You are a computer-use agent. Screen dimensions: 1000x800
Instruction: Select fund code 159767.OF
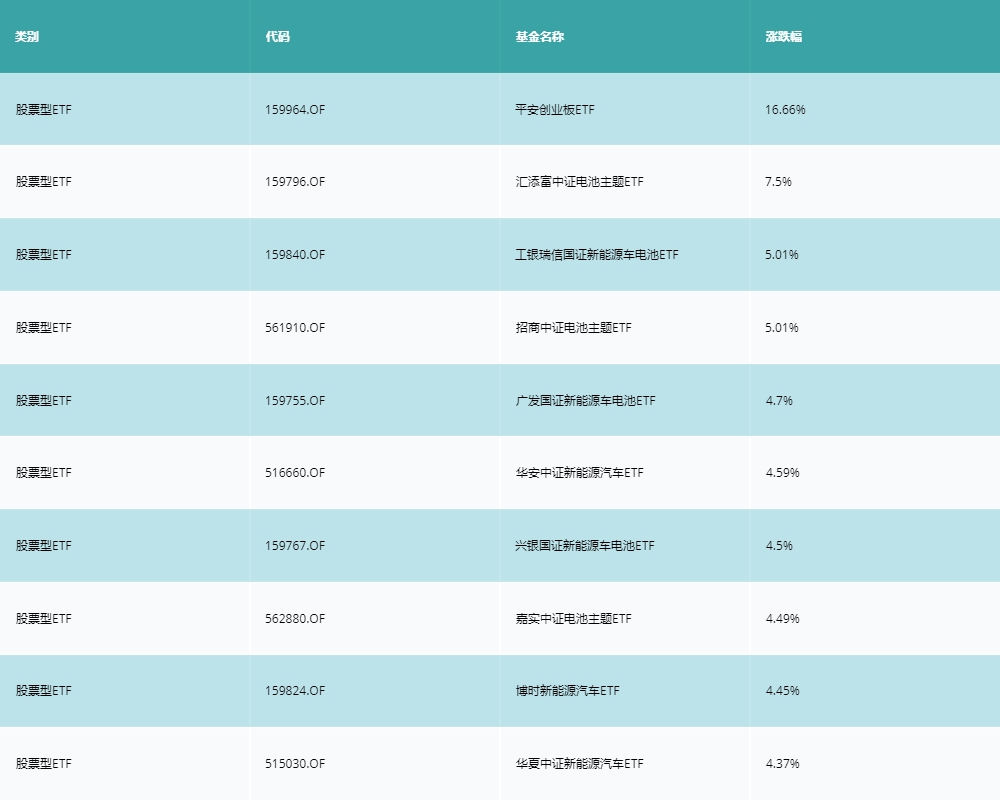tap(295, 545)
